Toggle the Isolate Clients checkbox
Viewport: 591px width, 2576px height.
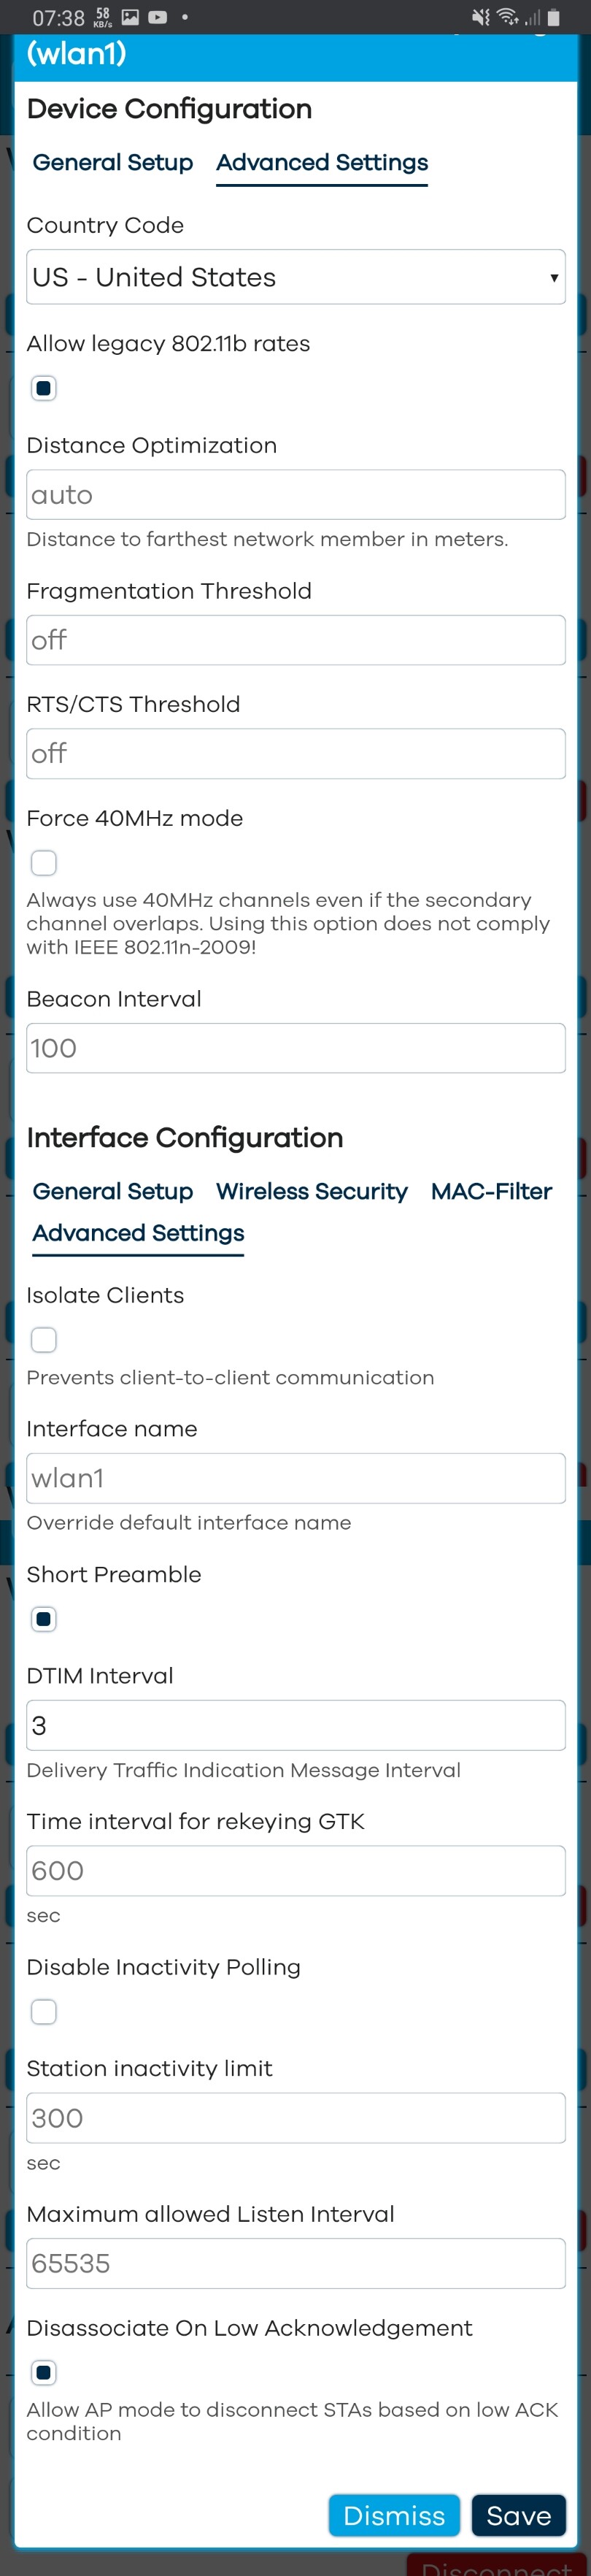[43, 1340]
